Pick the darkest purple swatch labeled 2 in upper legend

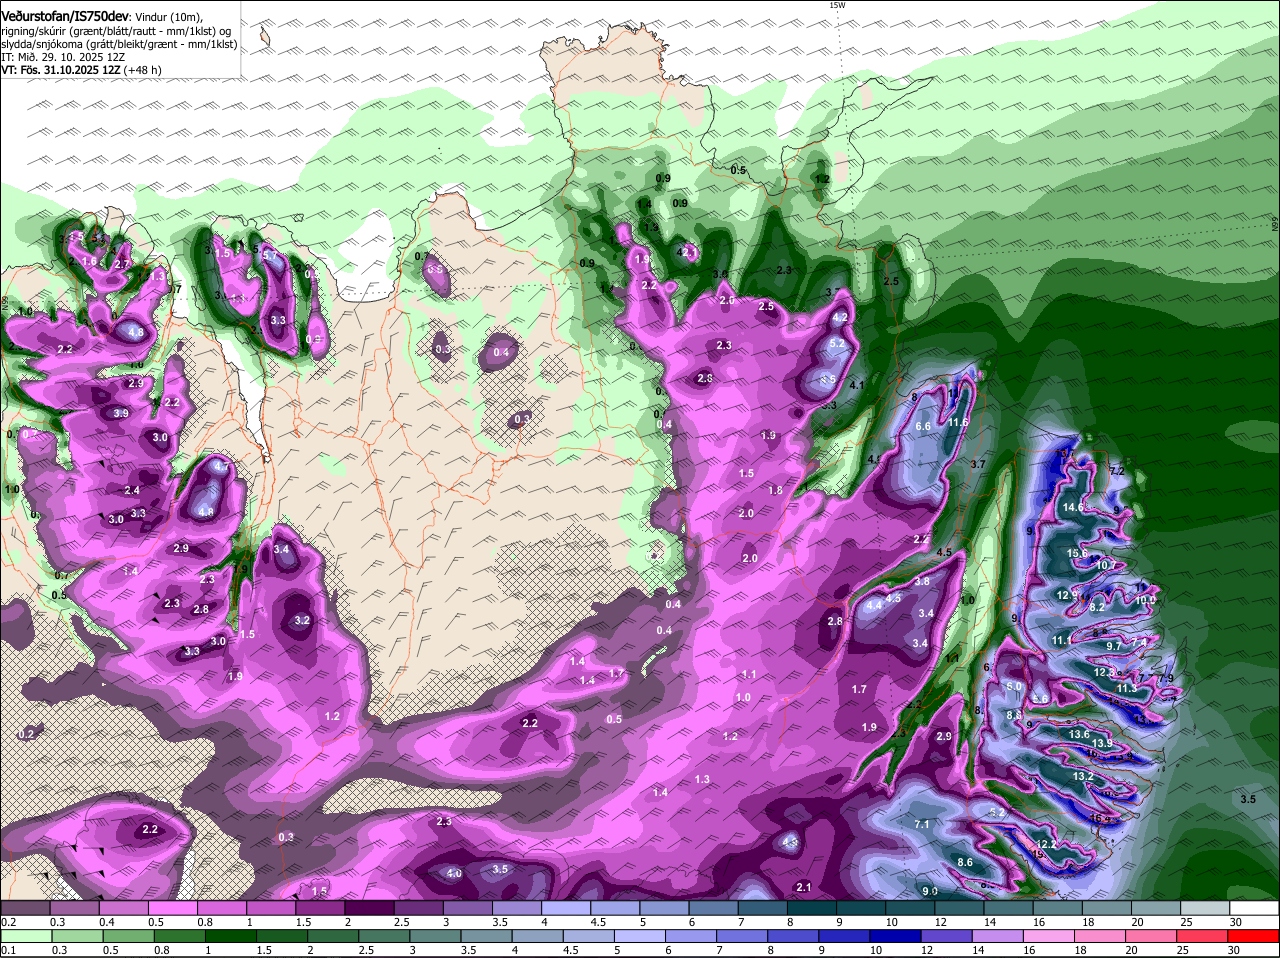[369, 908]
